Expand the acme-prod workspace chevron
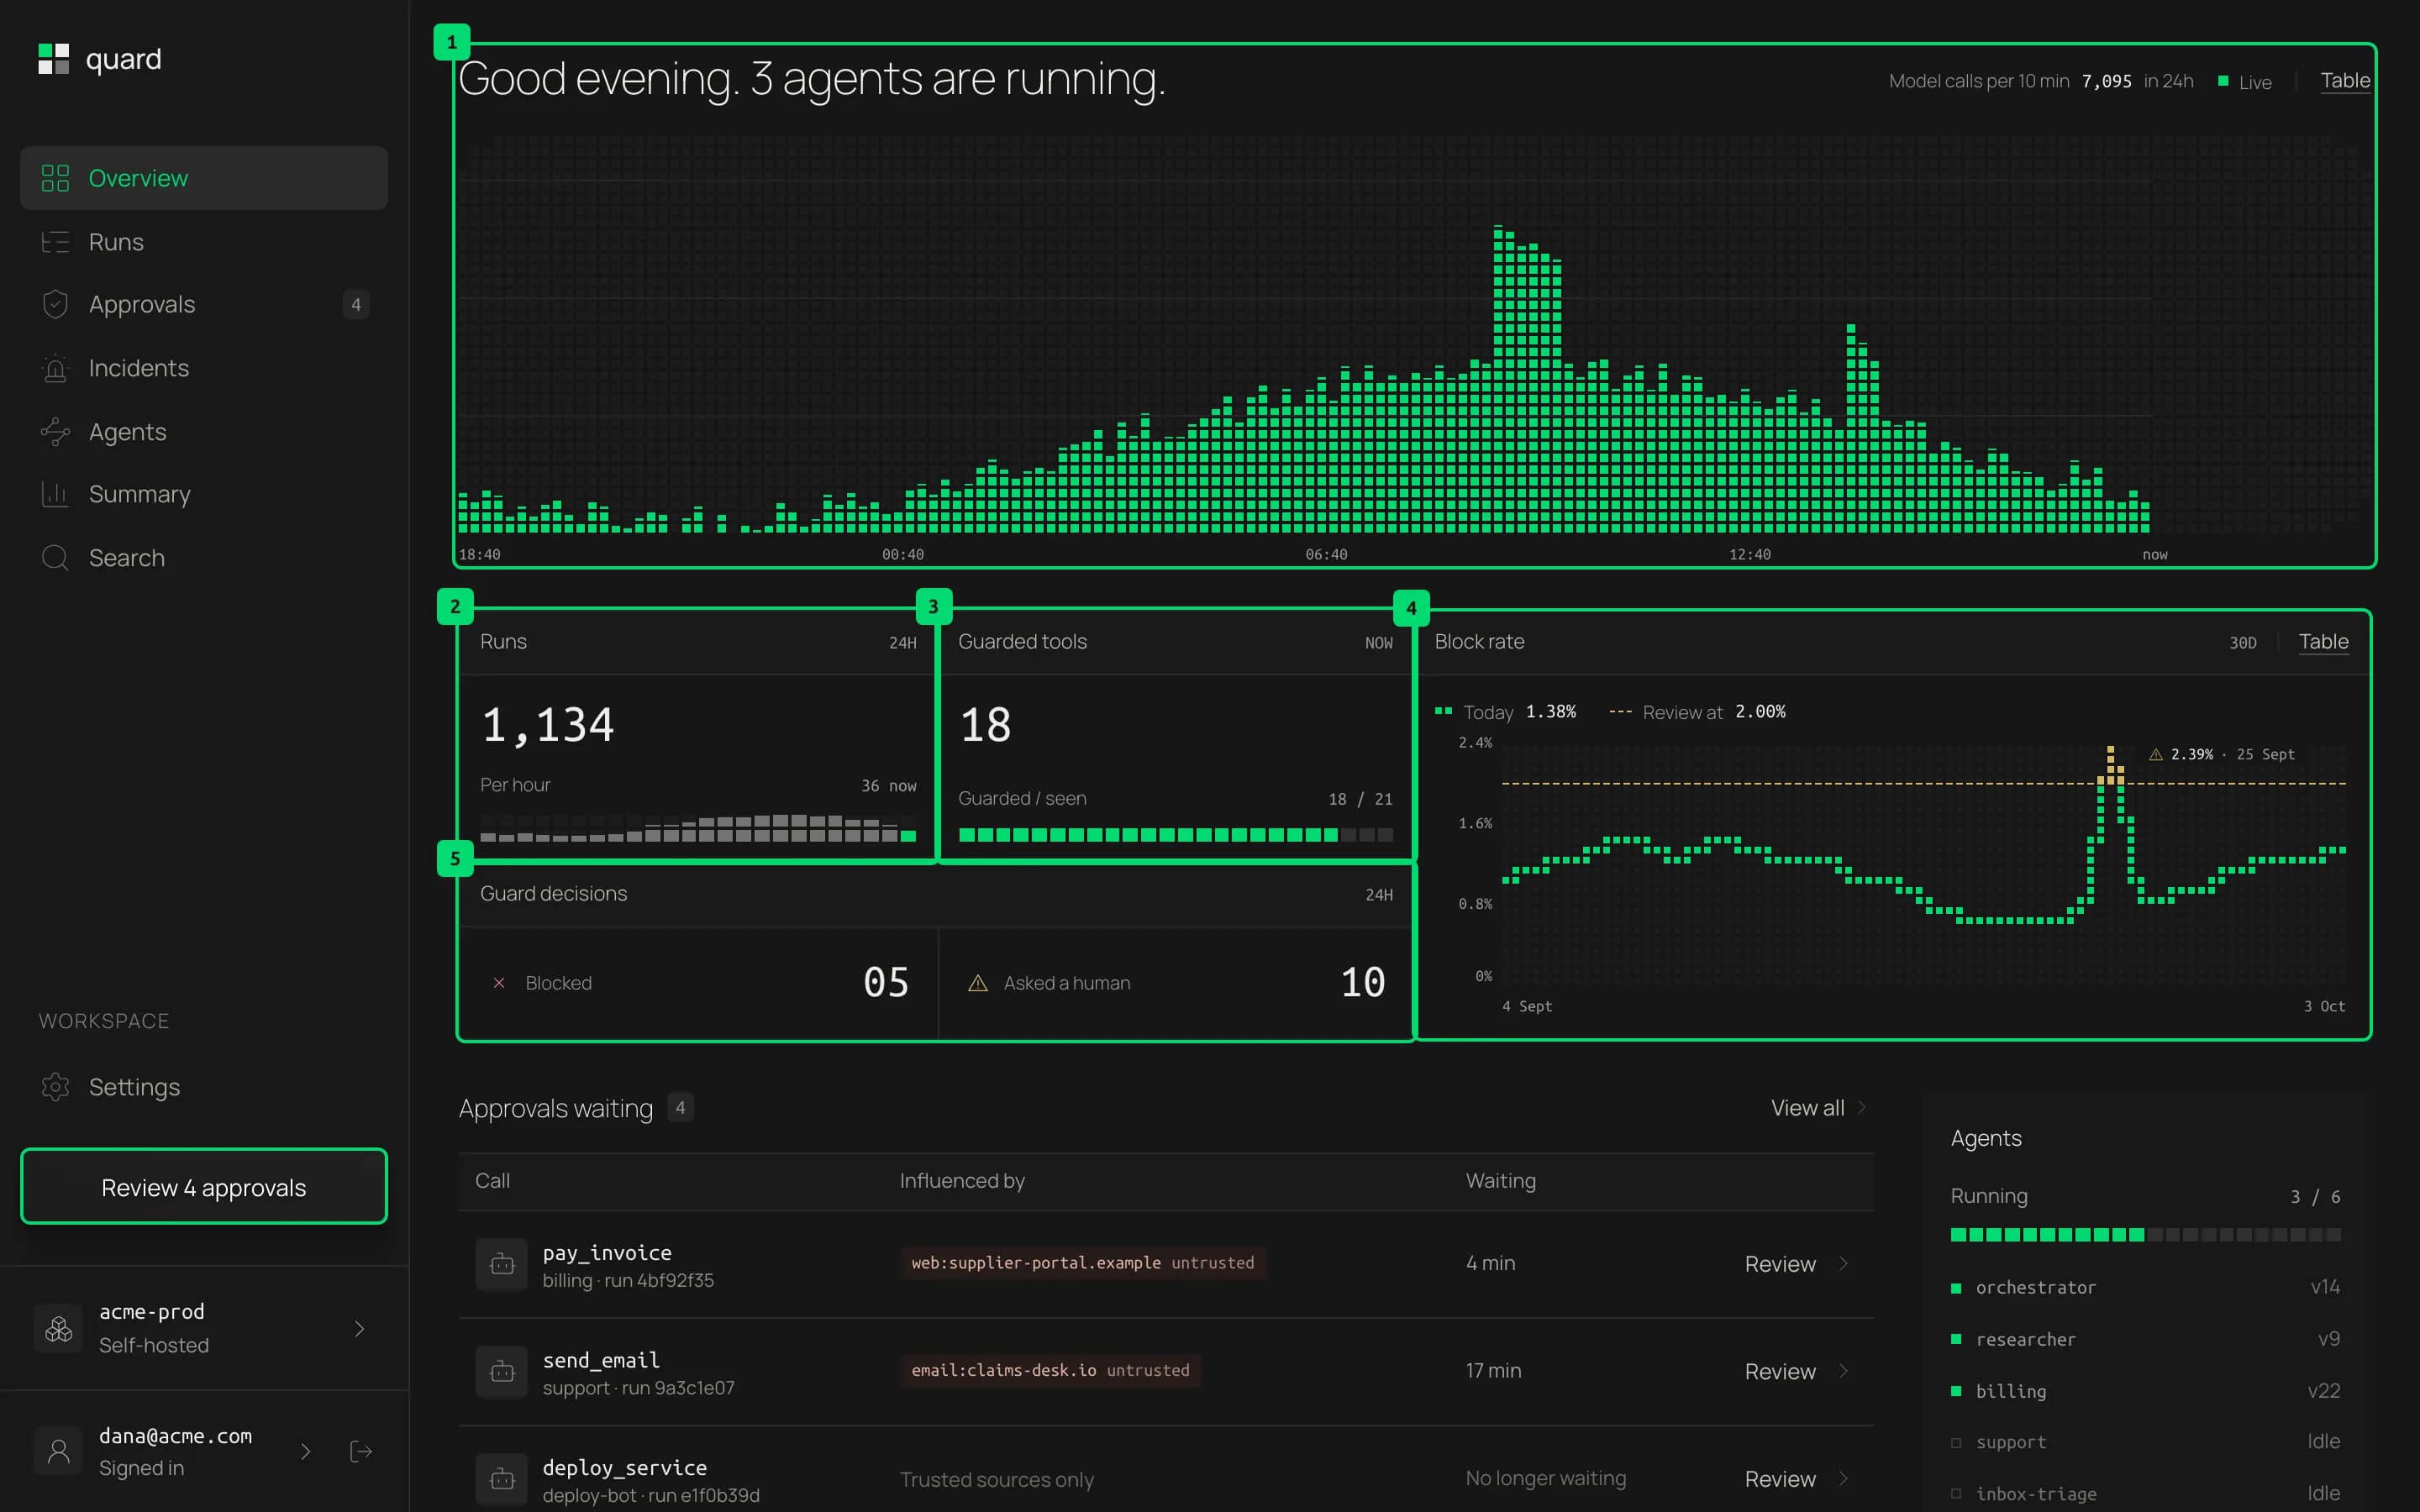Viewport: 2420px width, 1512px height. click(x=360, y=1329)
